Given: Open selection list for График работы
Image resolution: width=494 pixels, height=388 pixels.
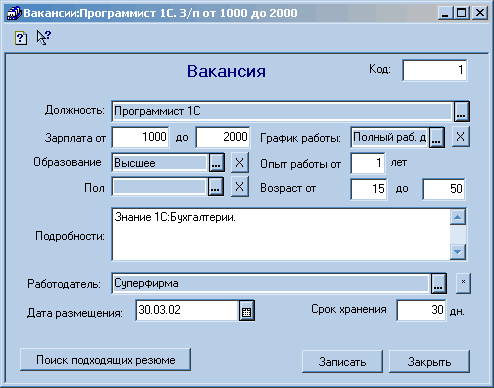Looking at the screenshot, I should click(x=437, y=137).
